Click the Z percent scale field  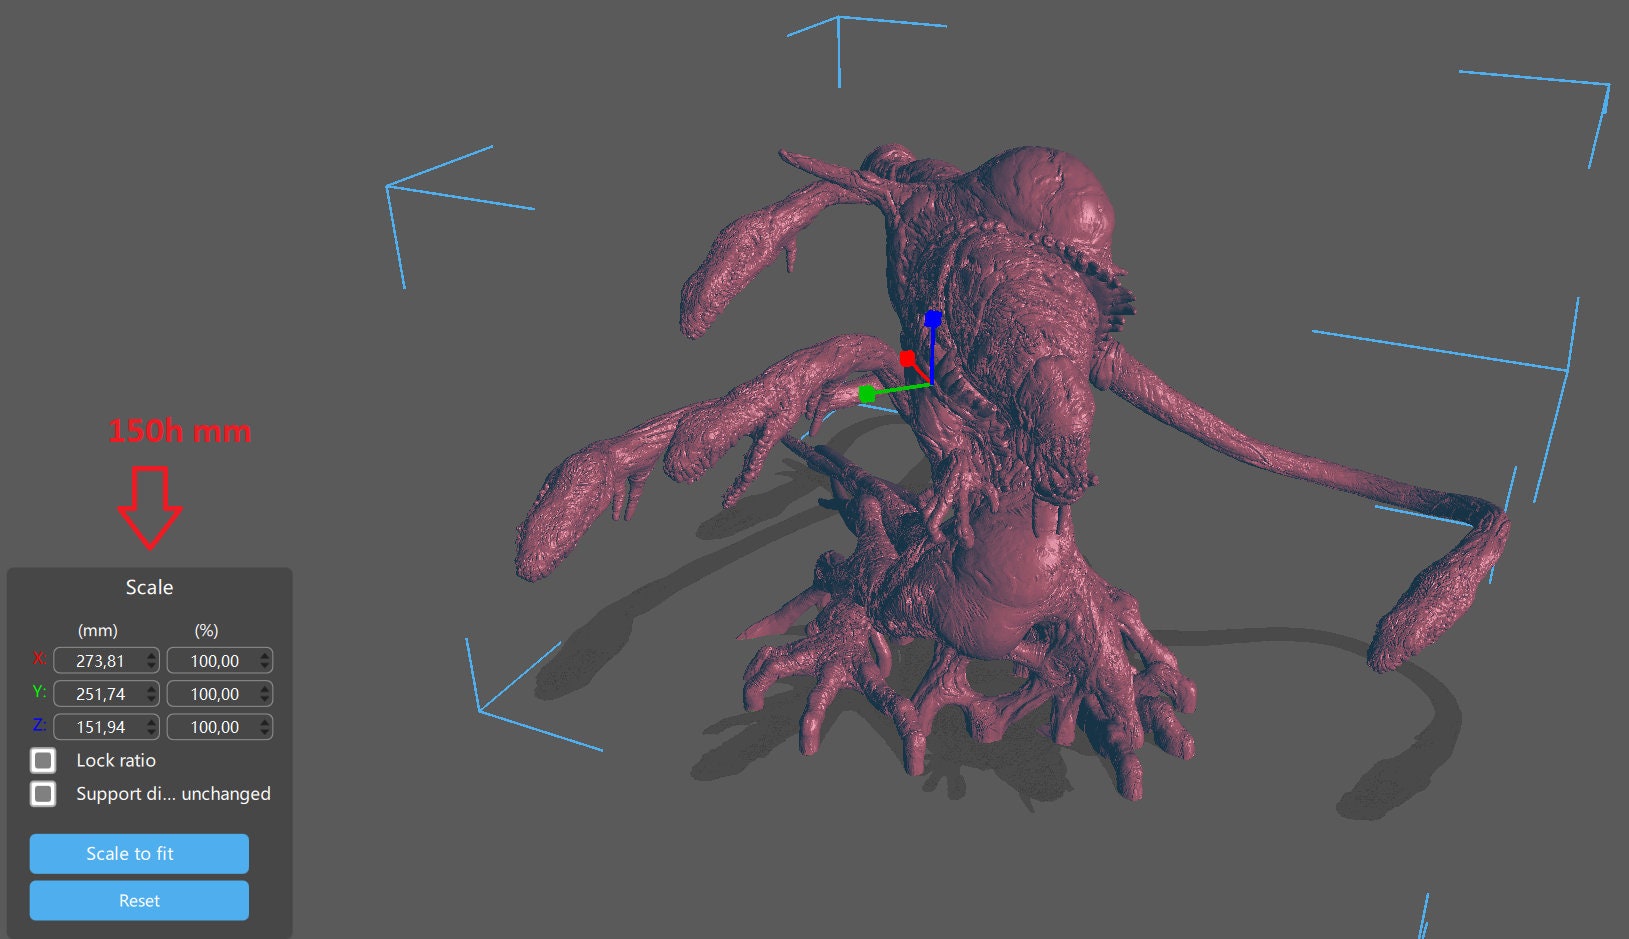coord(213,727)
